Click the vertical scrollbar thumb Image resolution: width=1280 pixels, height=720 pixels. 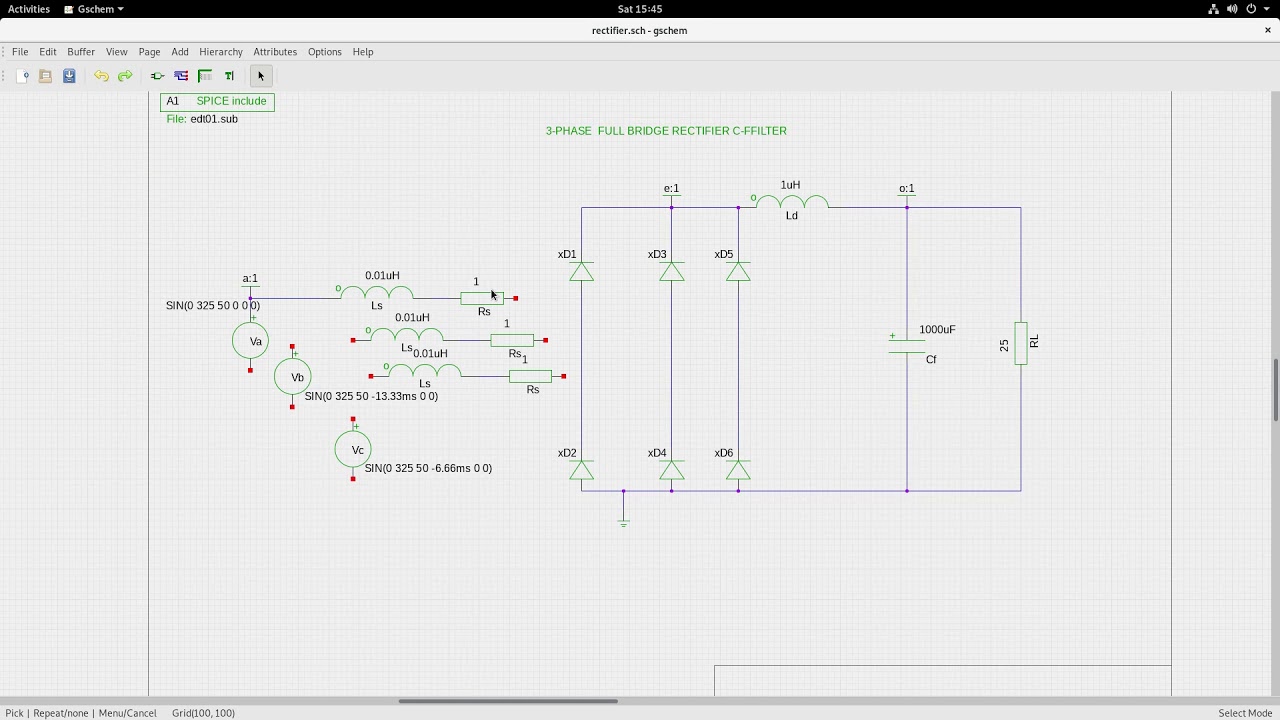1275,390
